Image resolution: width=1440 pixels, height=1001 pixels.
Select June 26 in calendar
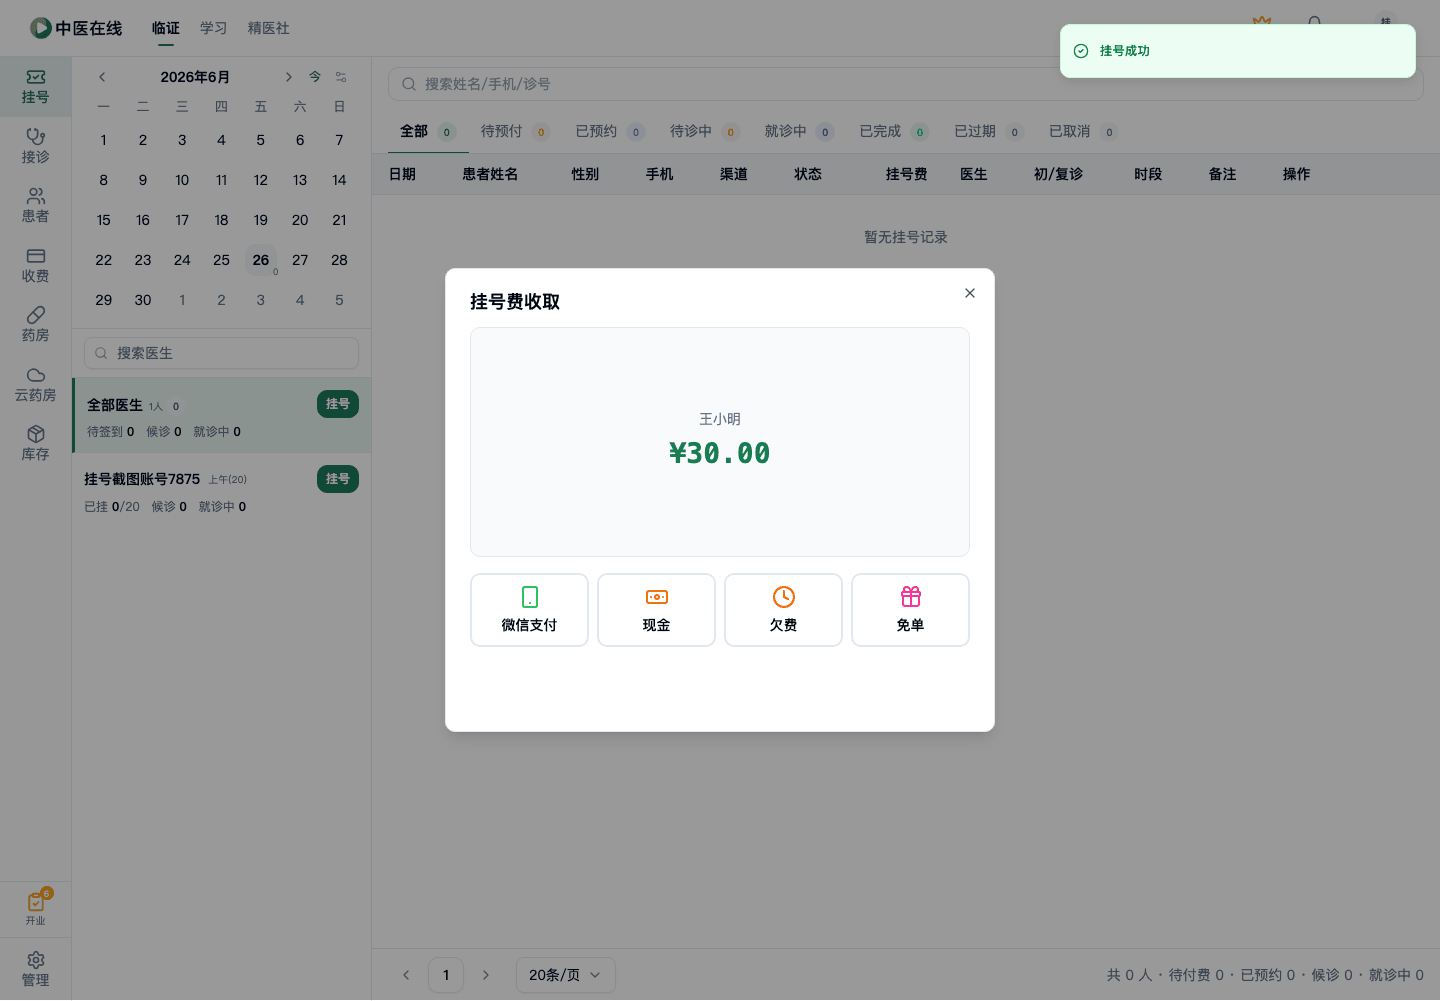pos(261,260)
